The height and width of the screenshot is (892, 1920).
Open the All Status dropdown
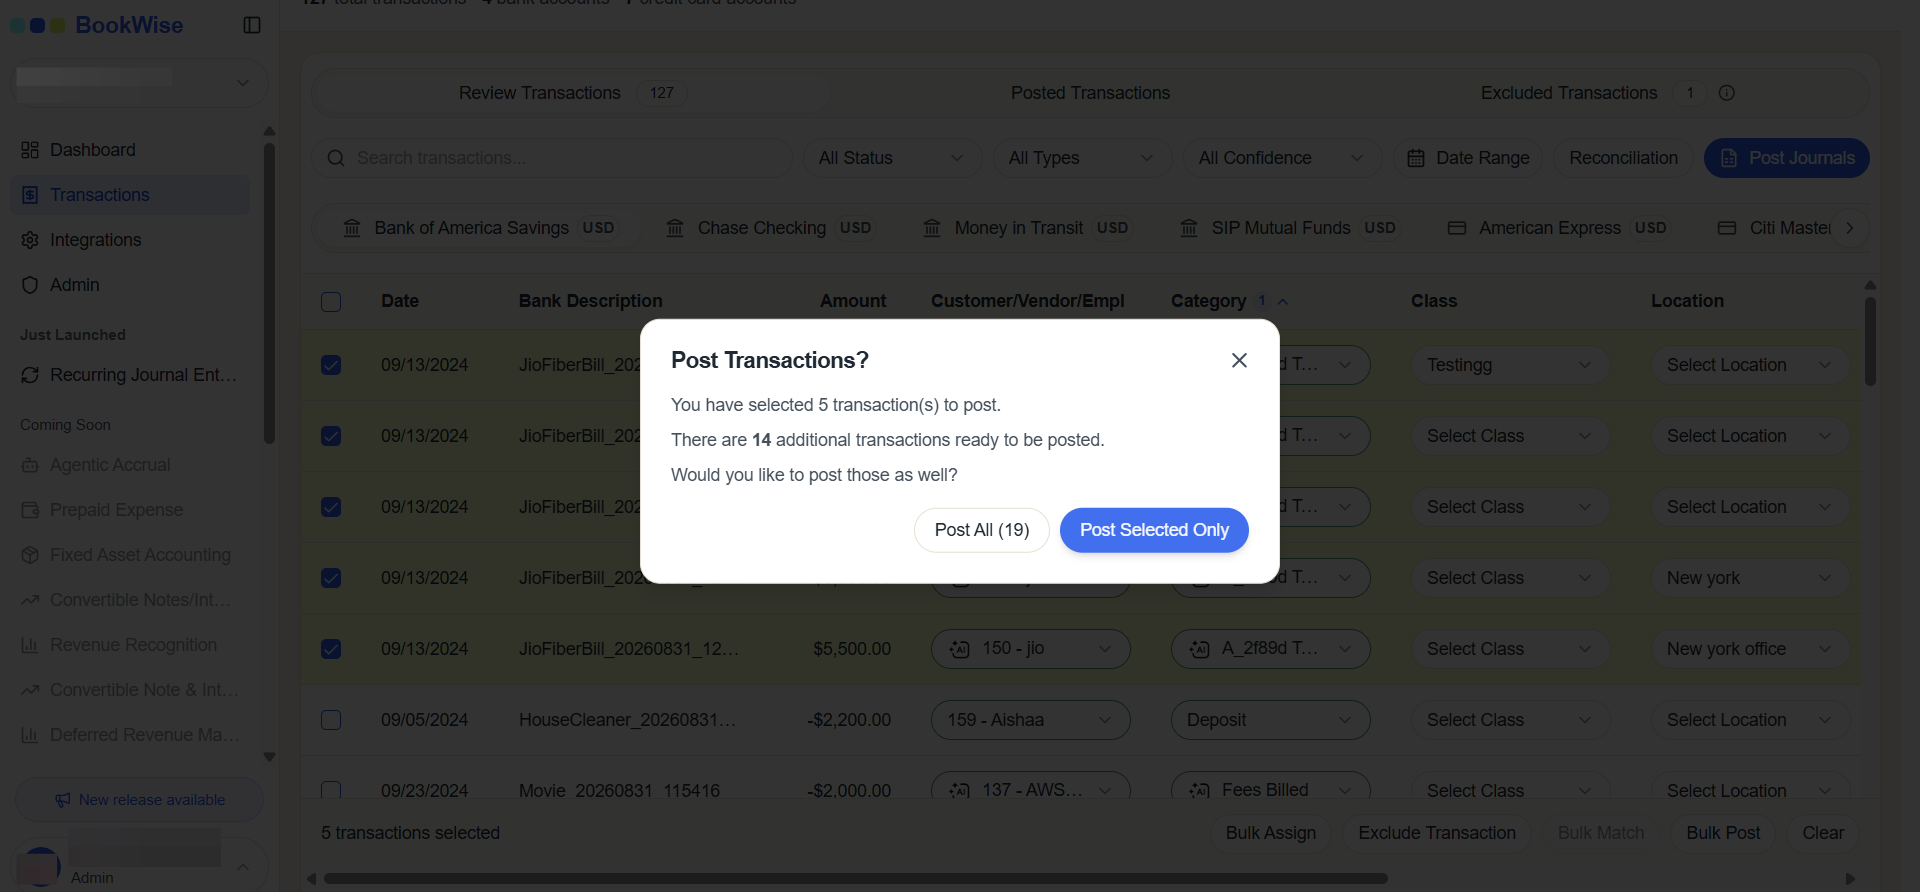(891, 158)
